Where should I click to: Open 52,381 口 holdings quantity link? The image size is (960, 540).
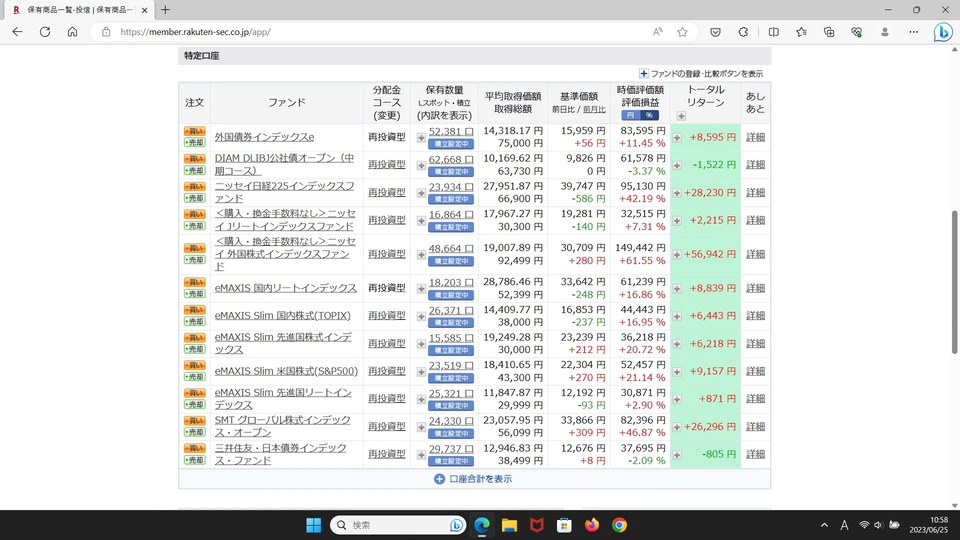pos(451,131)
